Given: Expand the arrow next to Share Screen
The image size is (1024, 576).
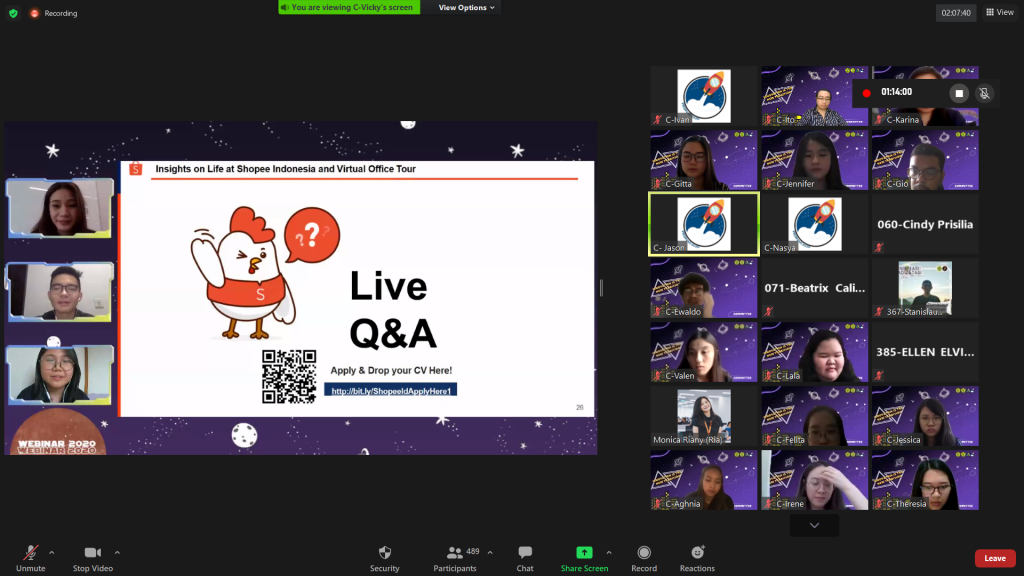Looking at the screenshot, I should (609, 552).
